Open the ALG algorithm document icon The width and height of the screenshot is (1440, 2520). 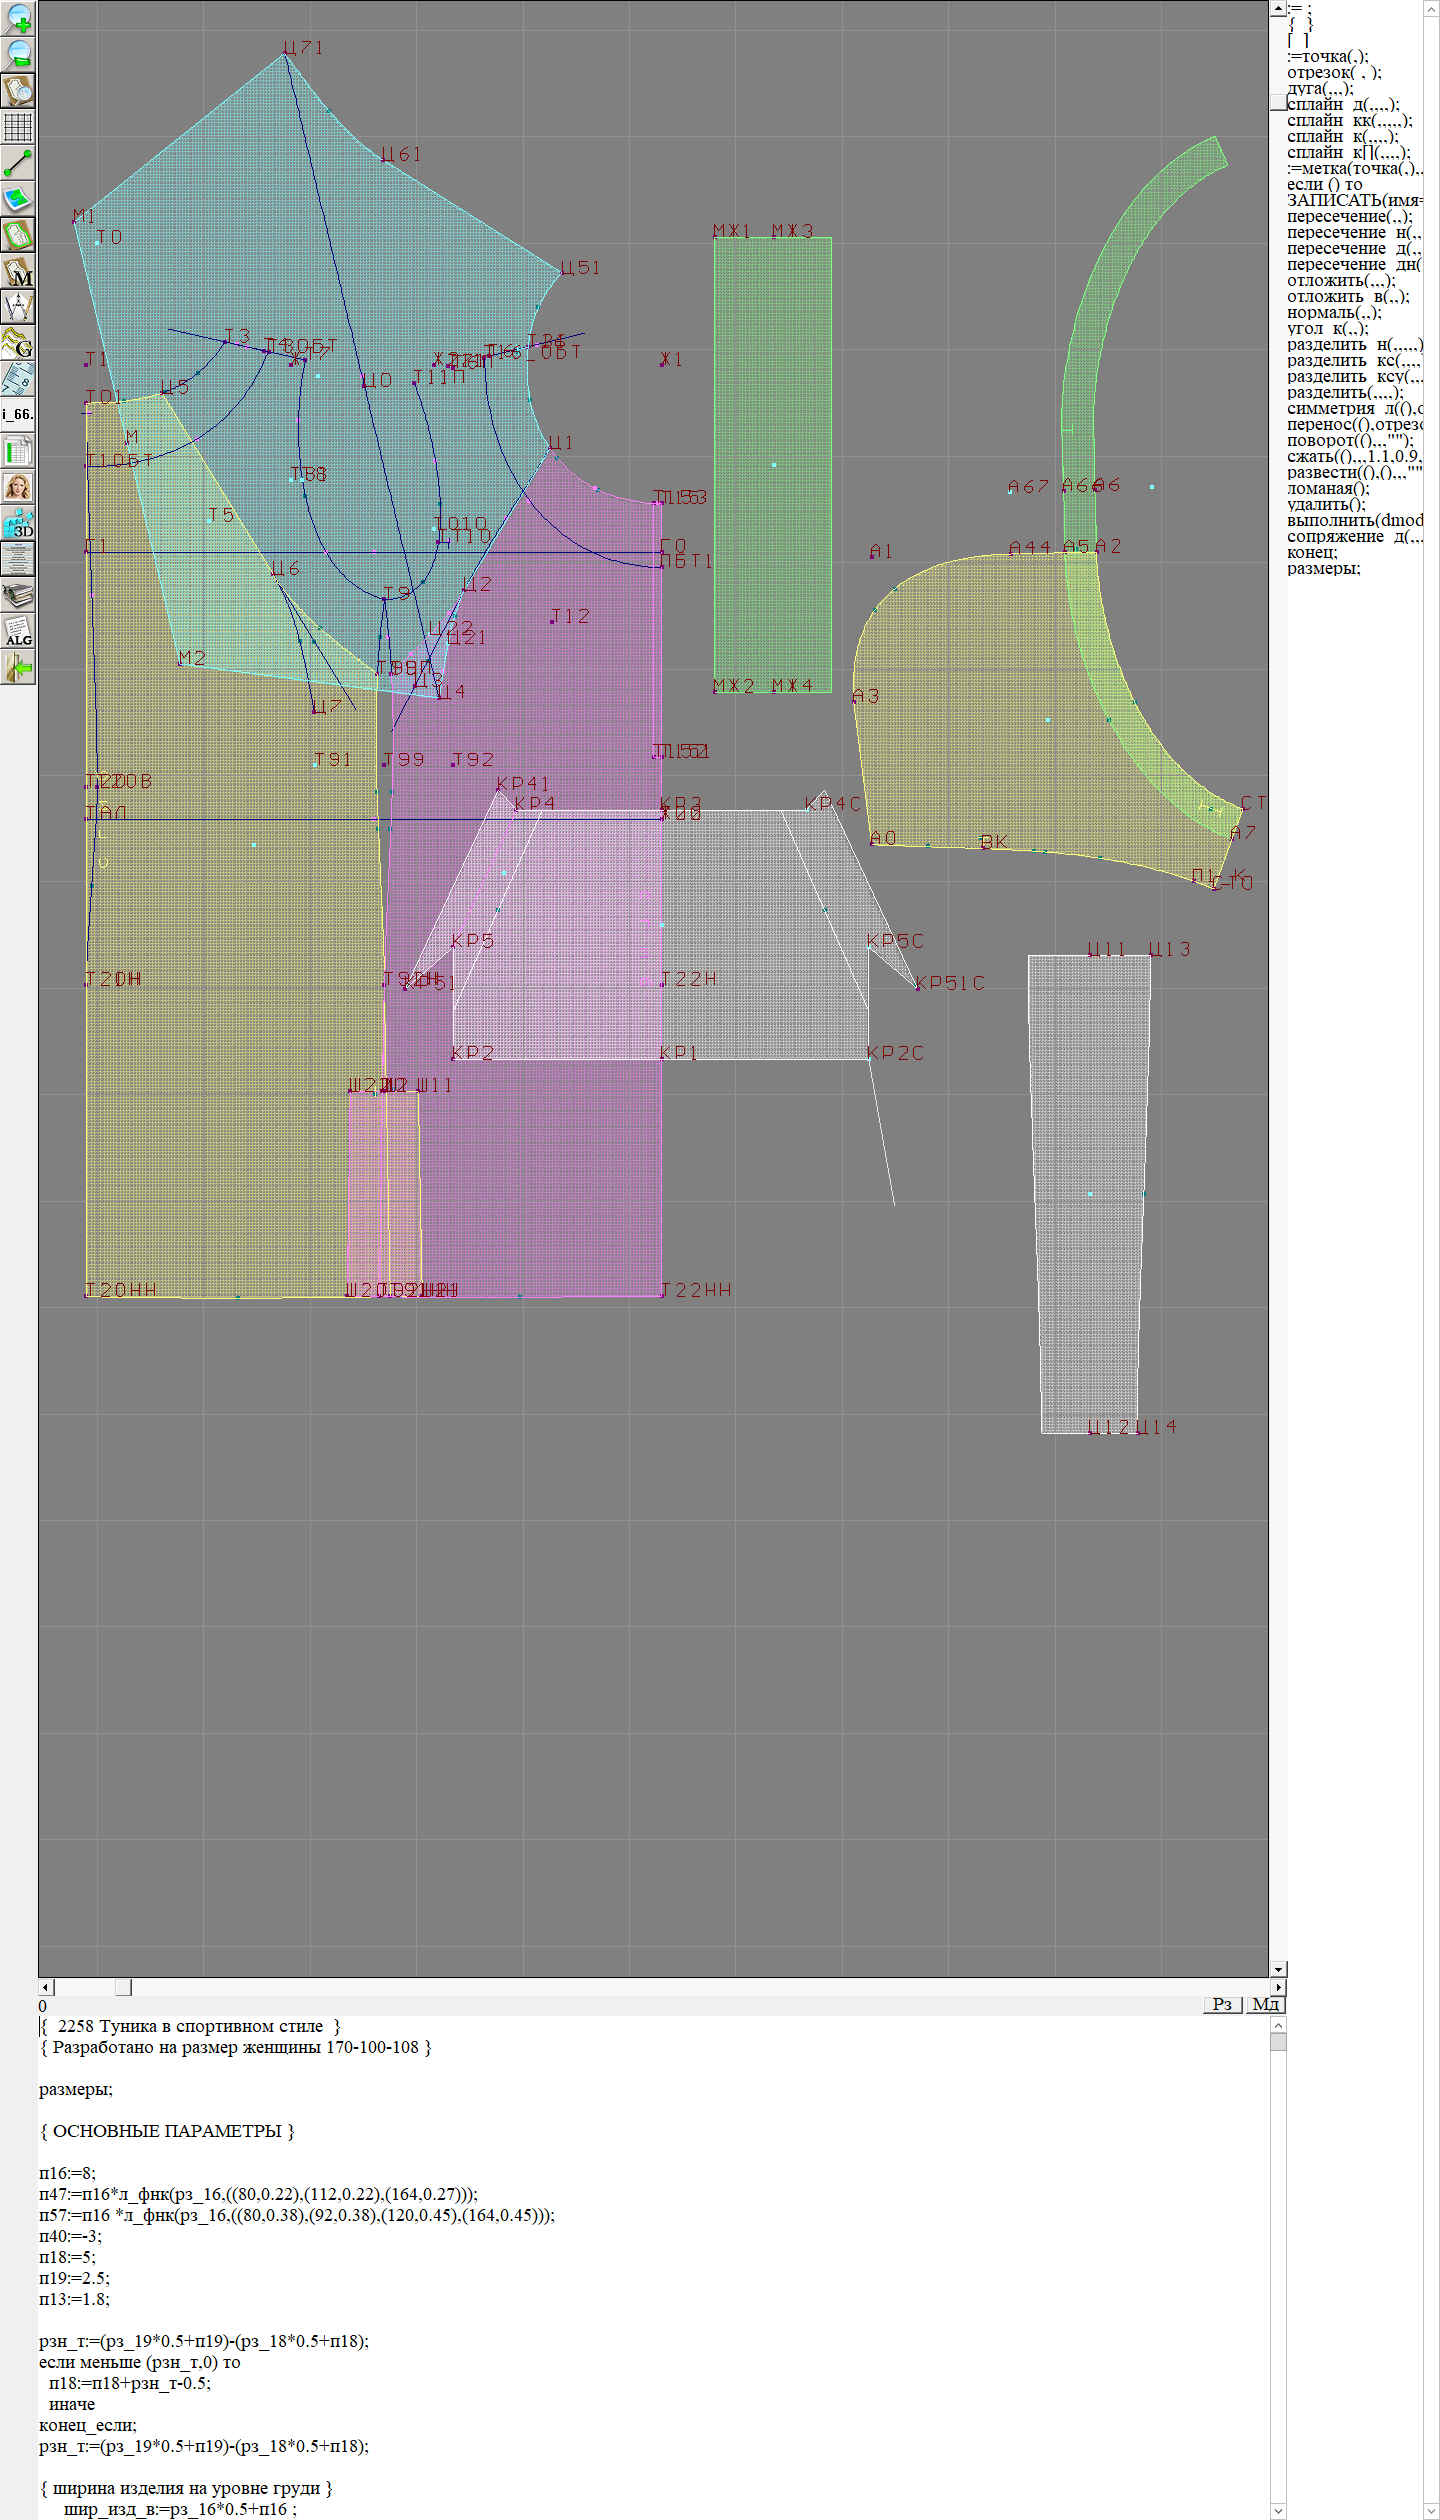tap(18, 631)
